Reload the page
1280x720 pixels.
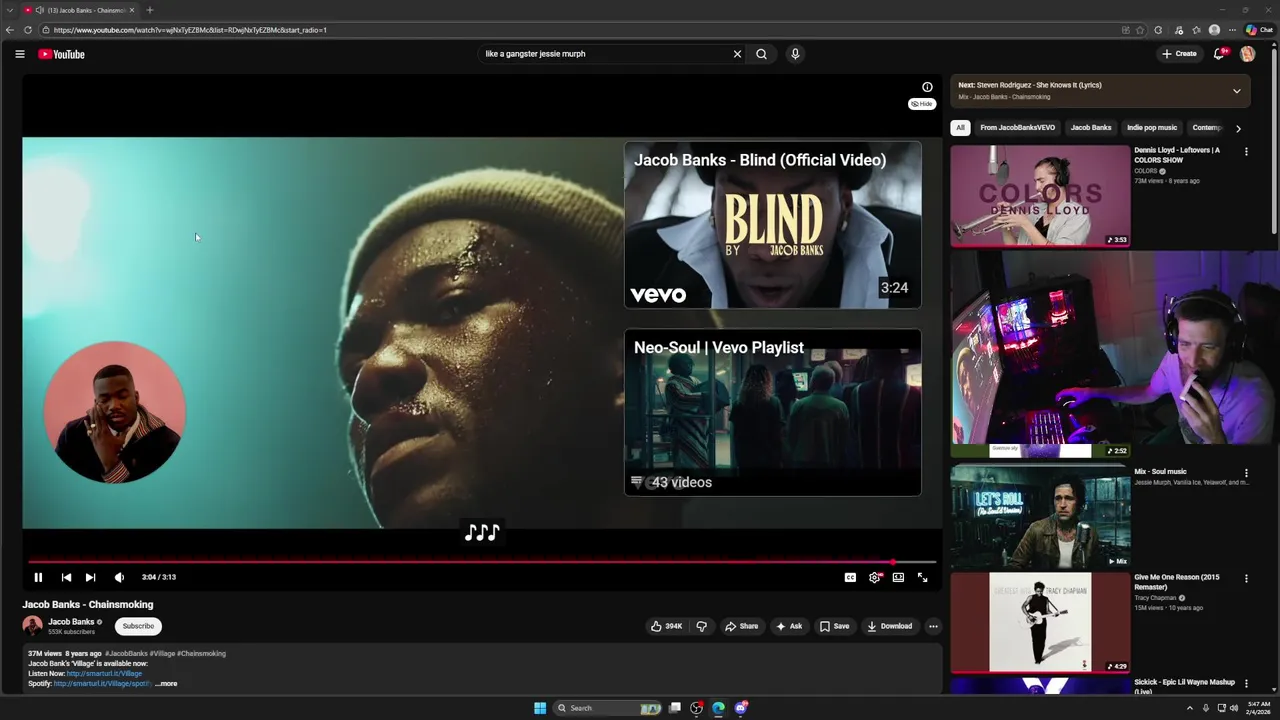tap(28, 30)
